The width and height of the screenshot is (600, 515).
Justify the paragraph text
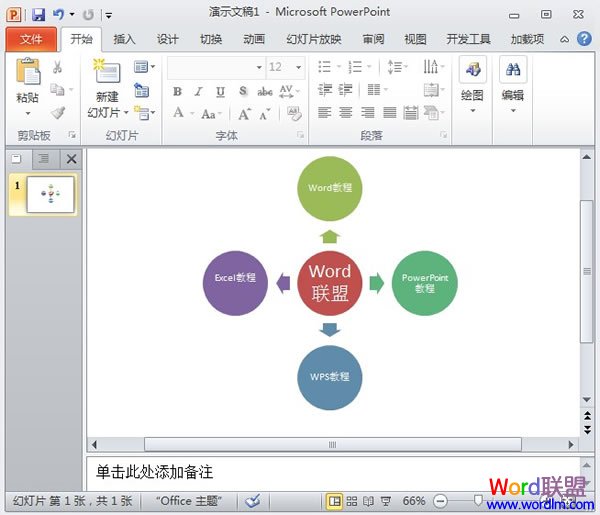(390, 112)
